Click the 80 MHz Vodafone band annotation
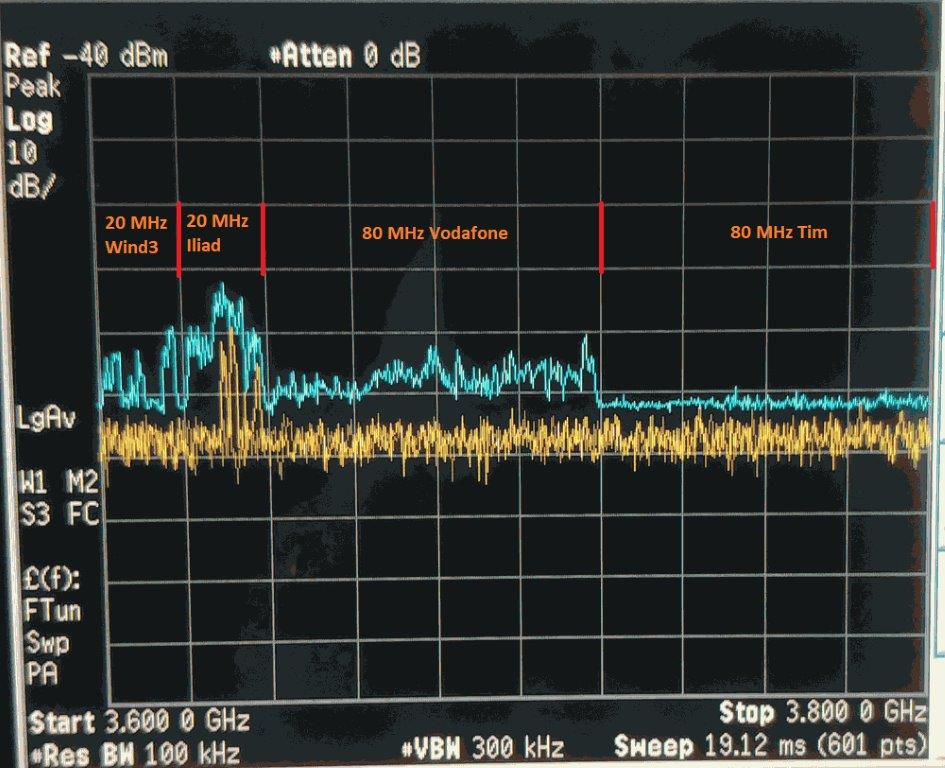945x768 pixels. point(435,233)
